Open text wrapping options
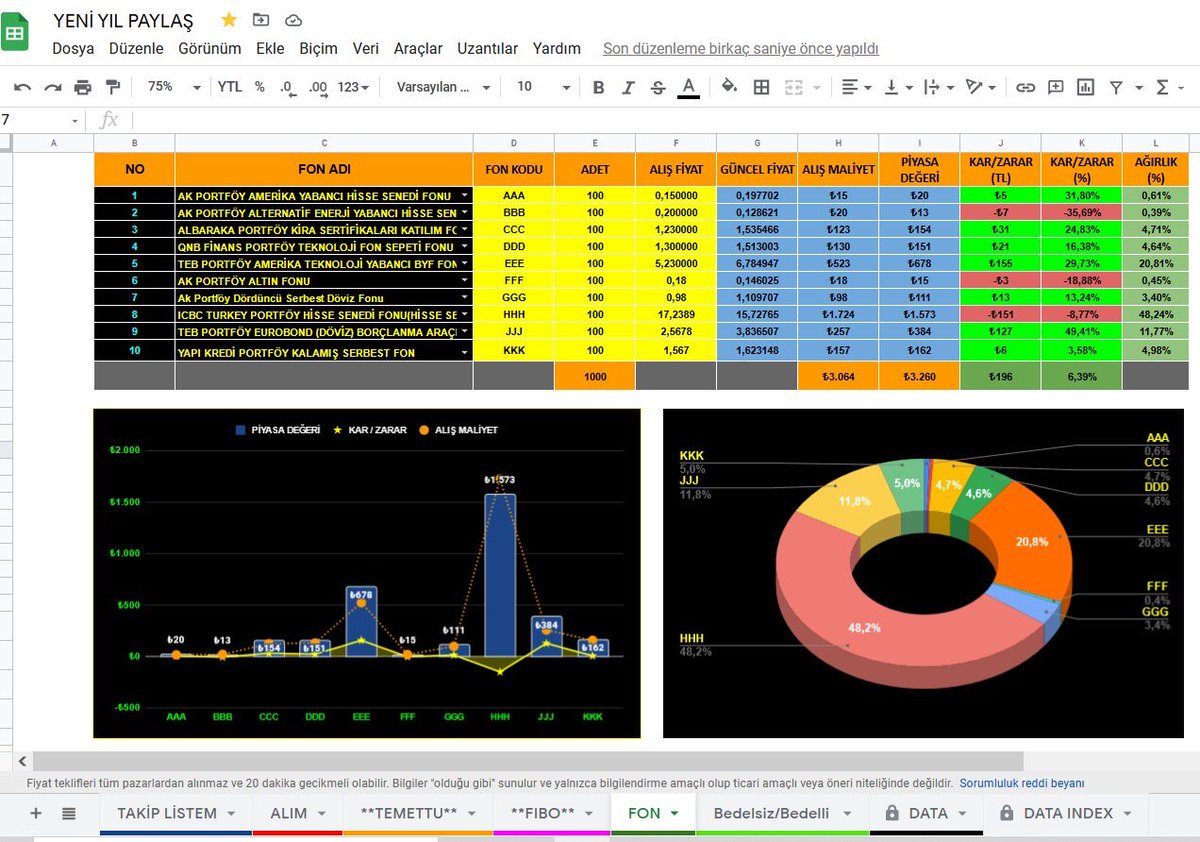The width and height of the screenshot is (1200, 842). (937, 87)
